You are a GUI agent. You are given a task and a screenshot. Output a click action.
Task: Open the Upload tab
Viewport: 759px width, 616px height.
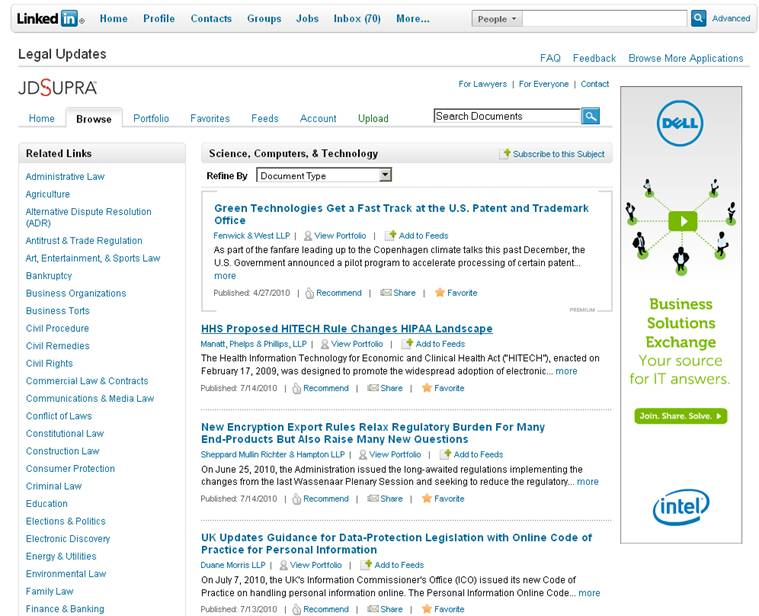(x=373, y=119)
